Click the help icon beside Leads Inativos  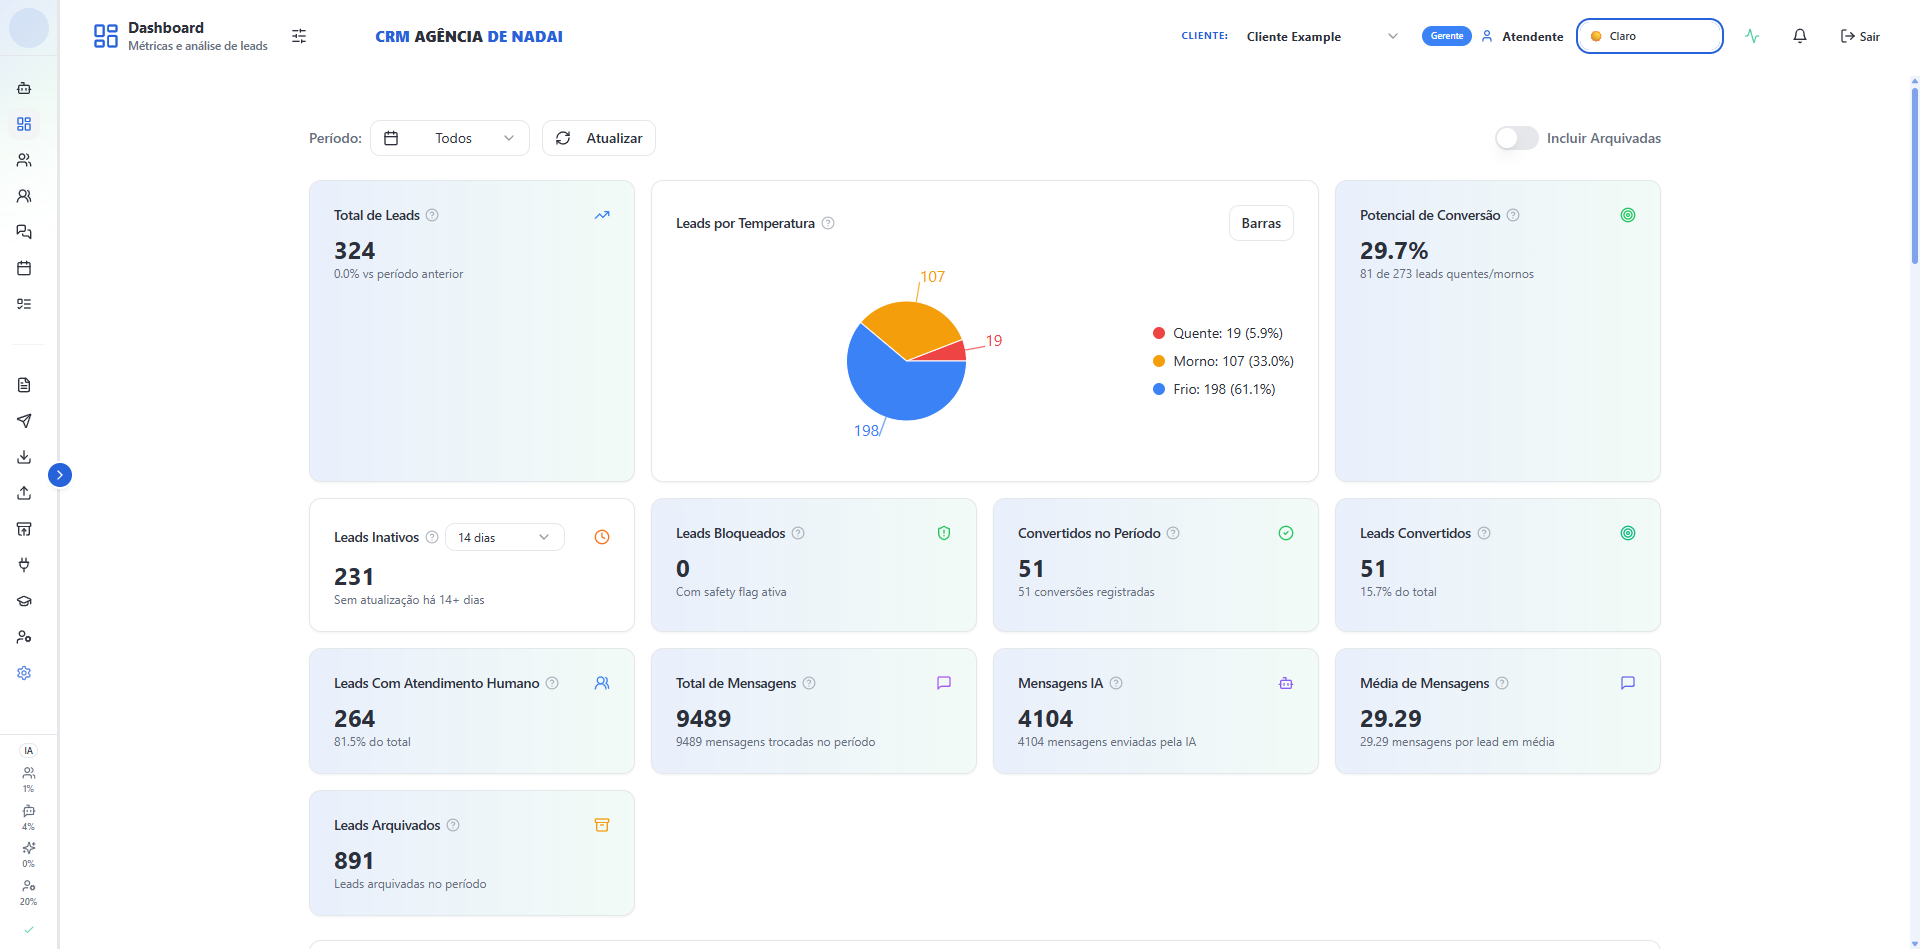(432, 537)
